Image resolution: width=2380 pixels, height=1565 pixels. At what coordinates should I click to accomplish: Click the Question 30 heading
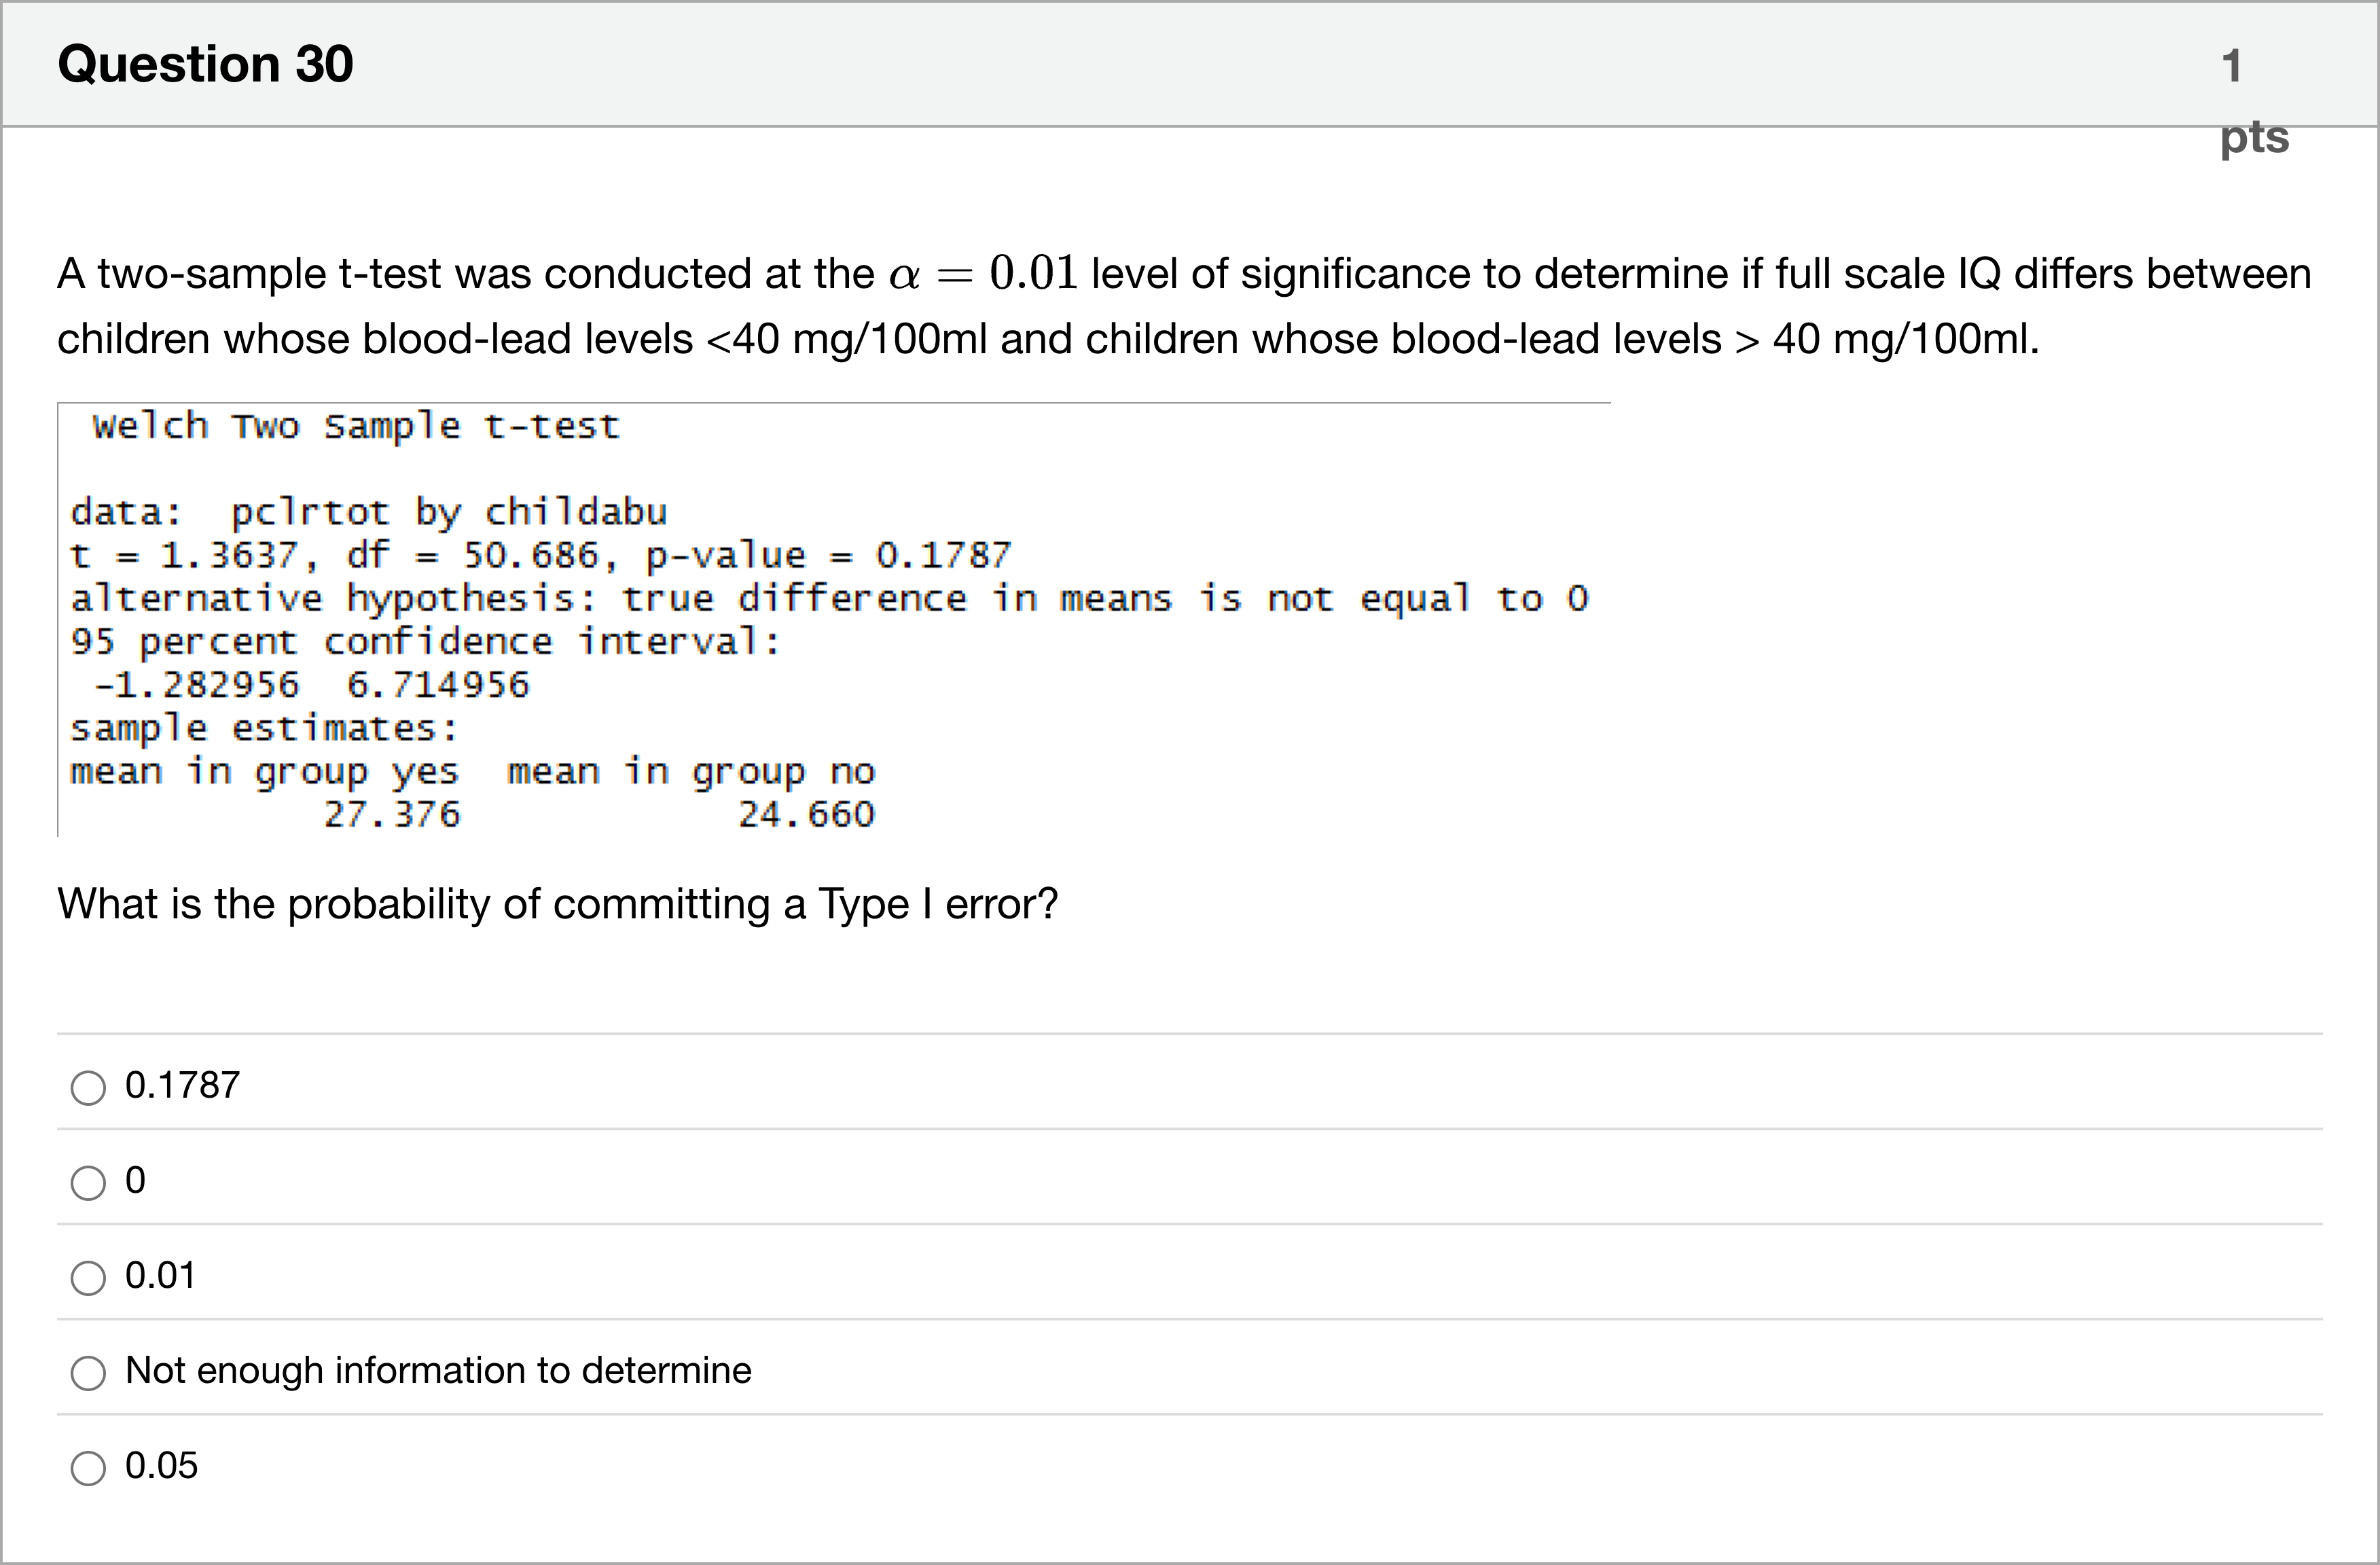click(x=205, y=64)
